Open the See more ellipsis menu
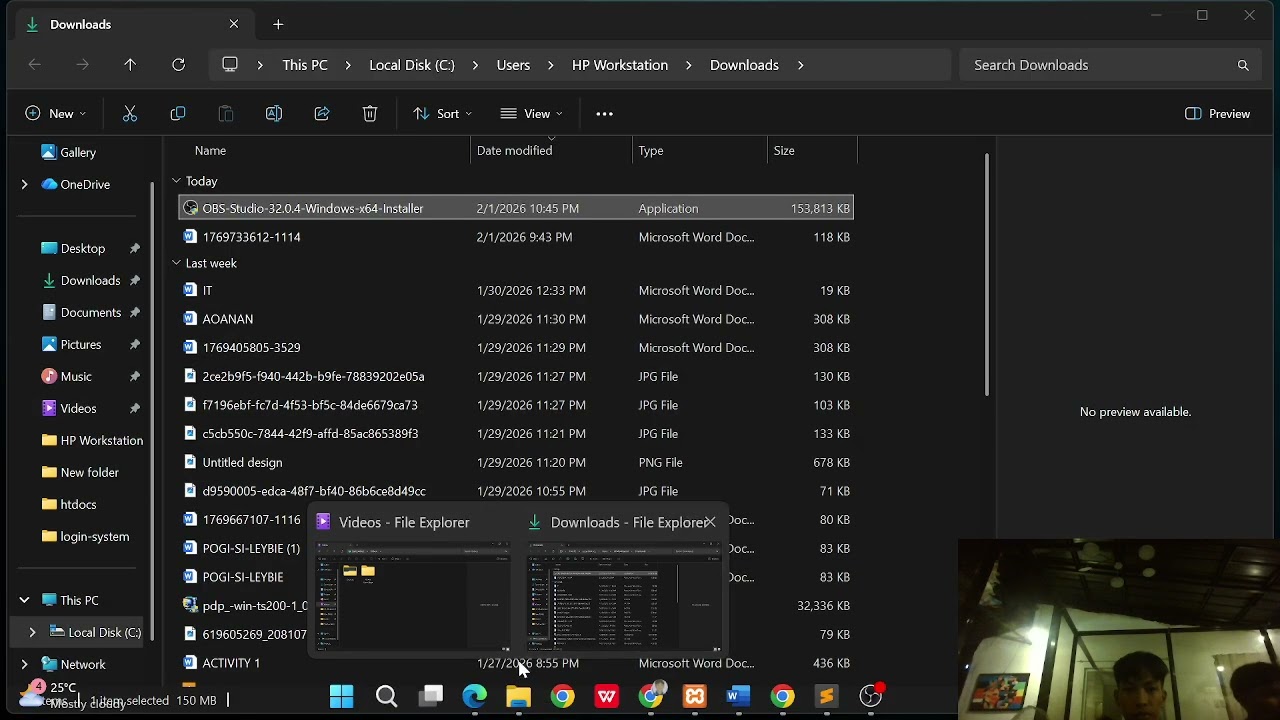The image size is (1280, 720). pos(604,114)
